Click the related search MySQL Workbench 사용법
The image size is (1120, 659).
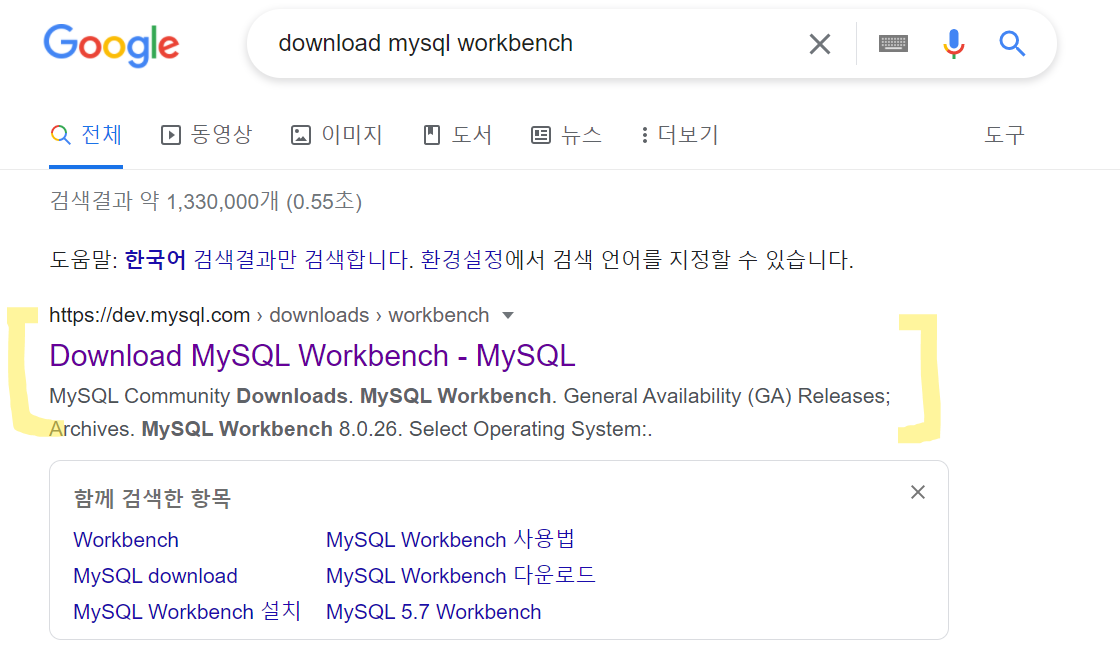pyautogui.click(x=450, y=539)
